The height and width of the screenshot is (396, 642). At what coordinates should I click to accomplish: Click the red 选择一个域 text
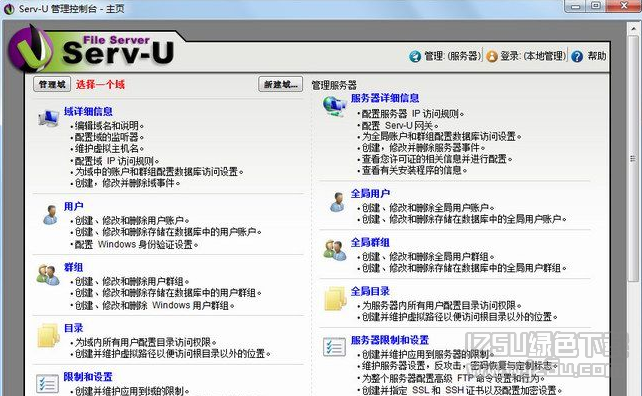pyautogui.click(x=100, y=84)
